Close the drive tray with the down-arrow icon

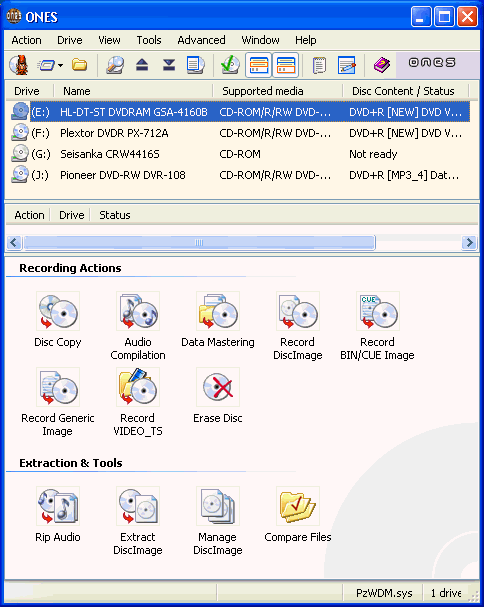[x=169, y=65]
